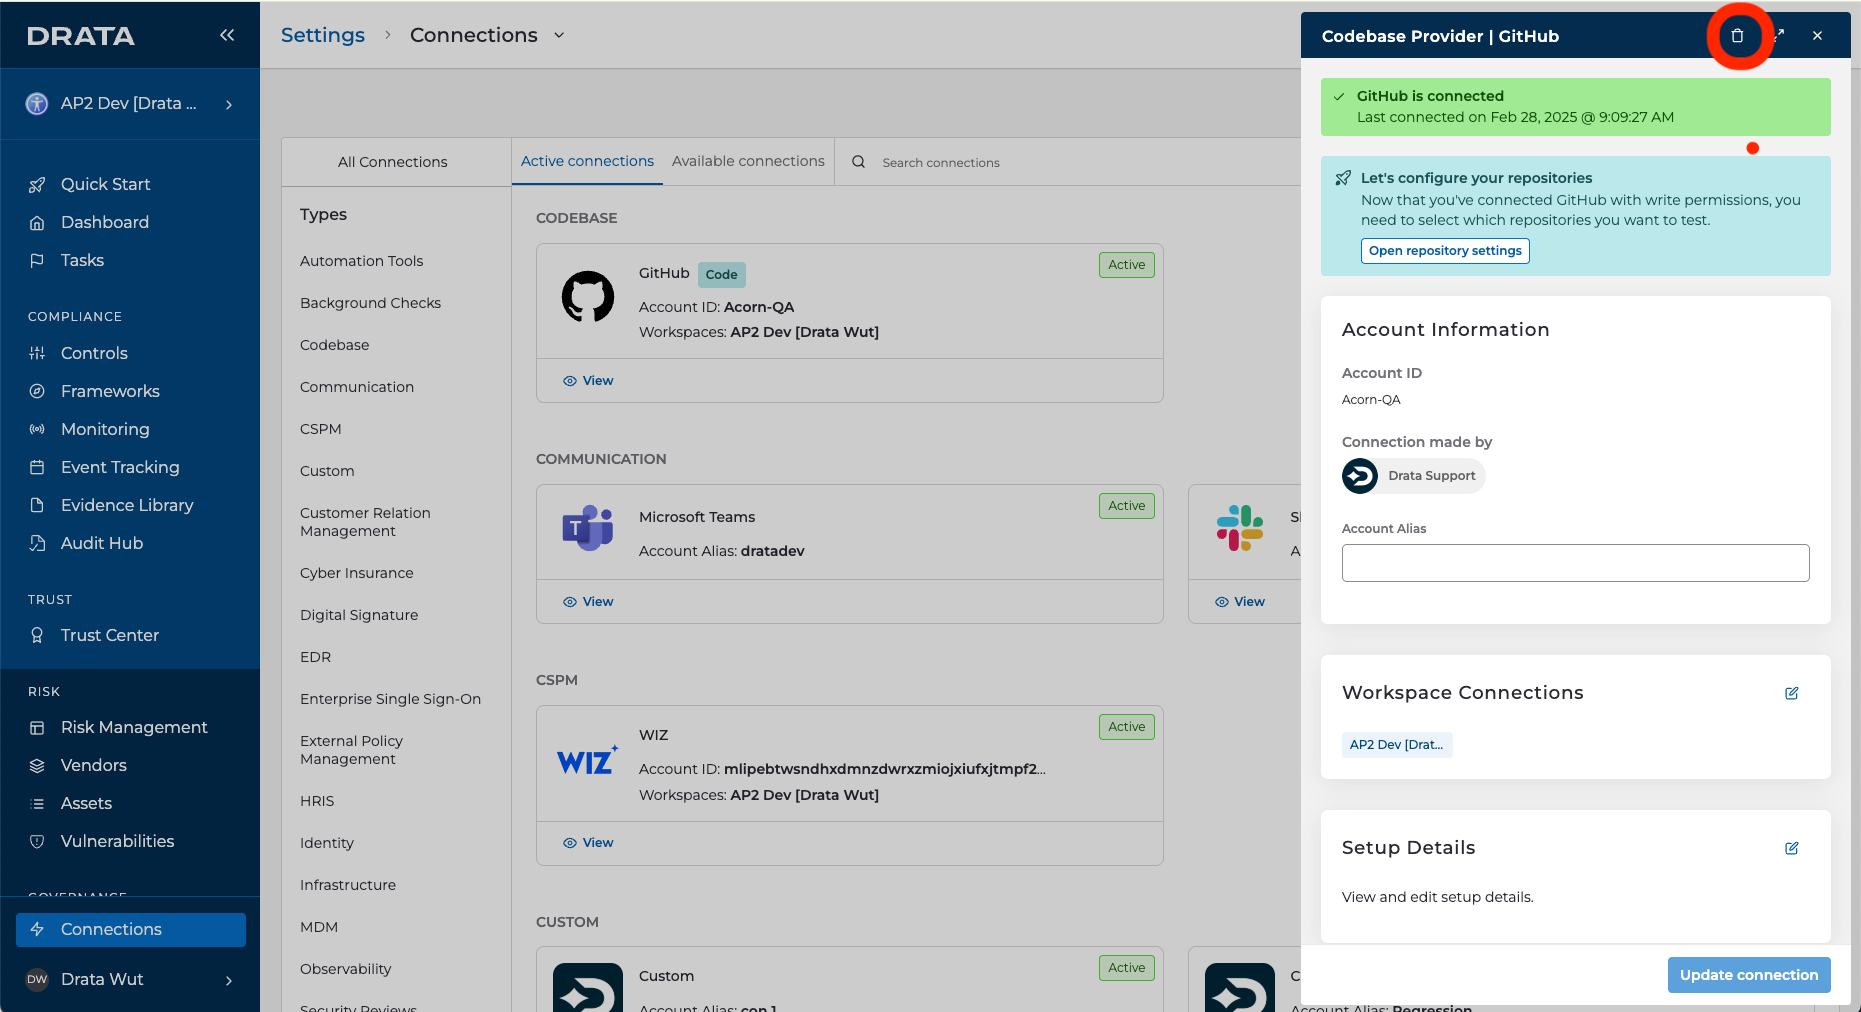The height and width of the screenshot is (1012, 1861).
Task: Click the Tasks flag icon
Action: point(37,261)
